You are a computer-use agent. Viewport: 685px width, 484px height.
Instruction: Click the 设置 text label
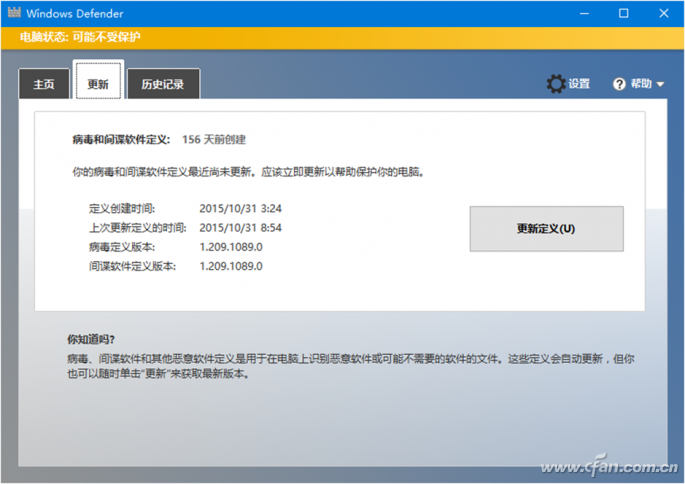tap(579, 83)
